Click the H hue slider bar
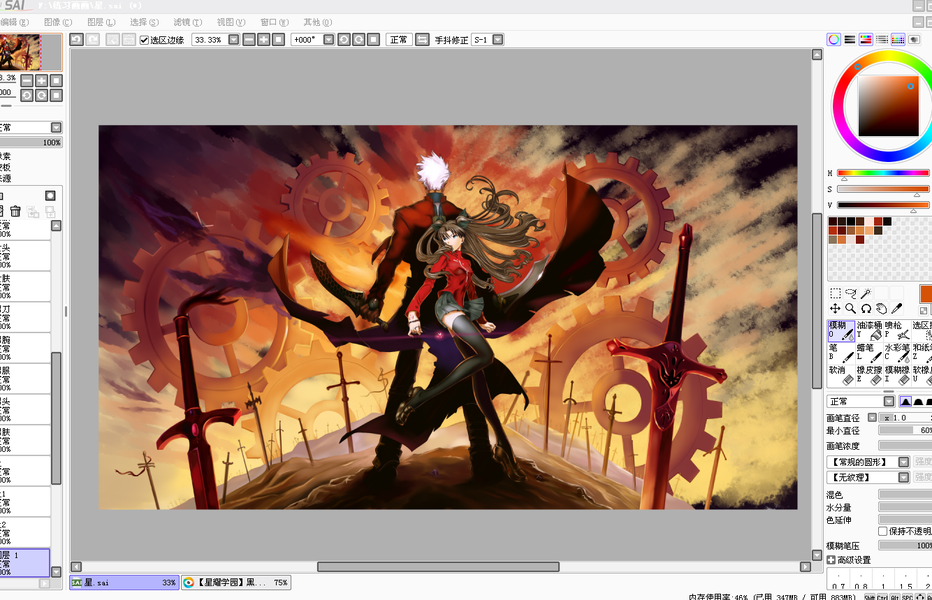The height and width of the screenshot is (600, 932). click(883, 173)
